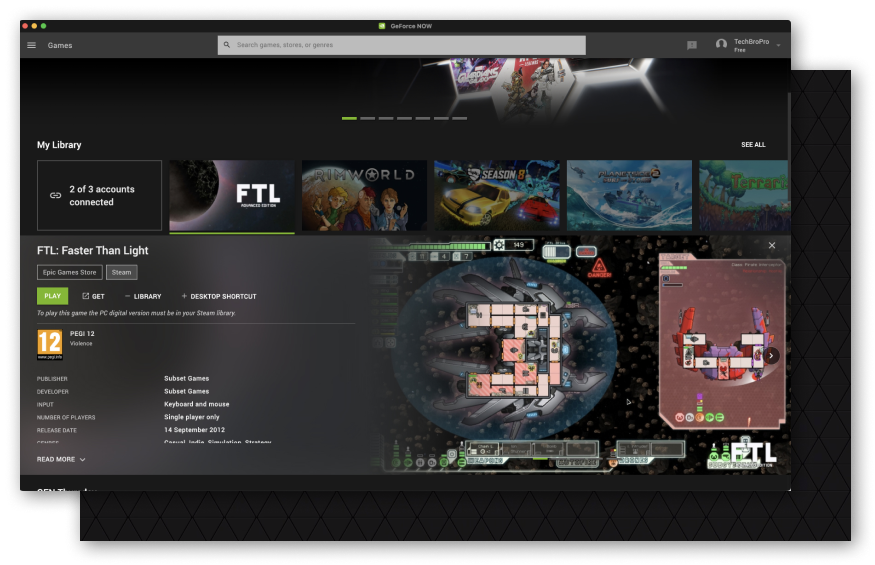Open the notifications feedback icon
Screen dimensions: 875x565
(692, 45)
